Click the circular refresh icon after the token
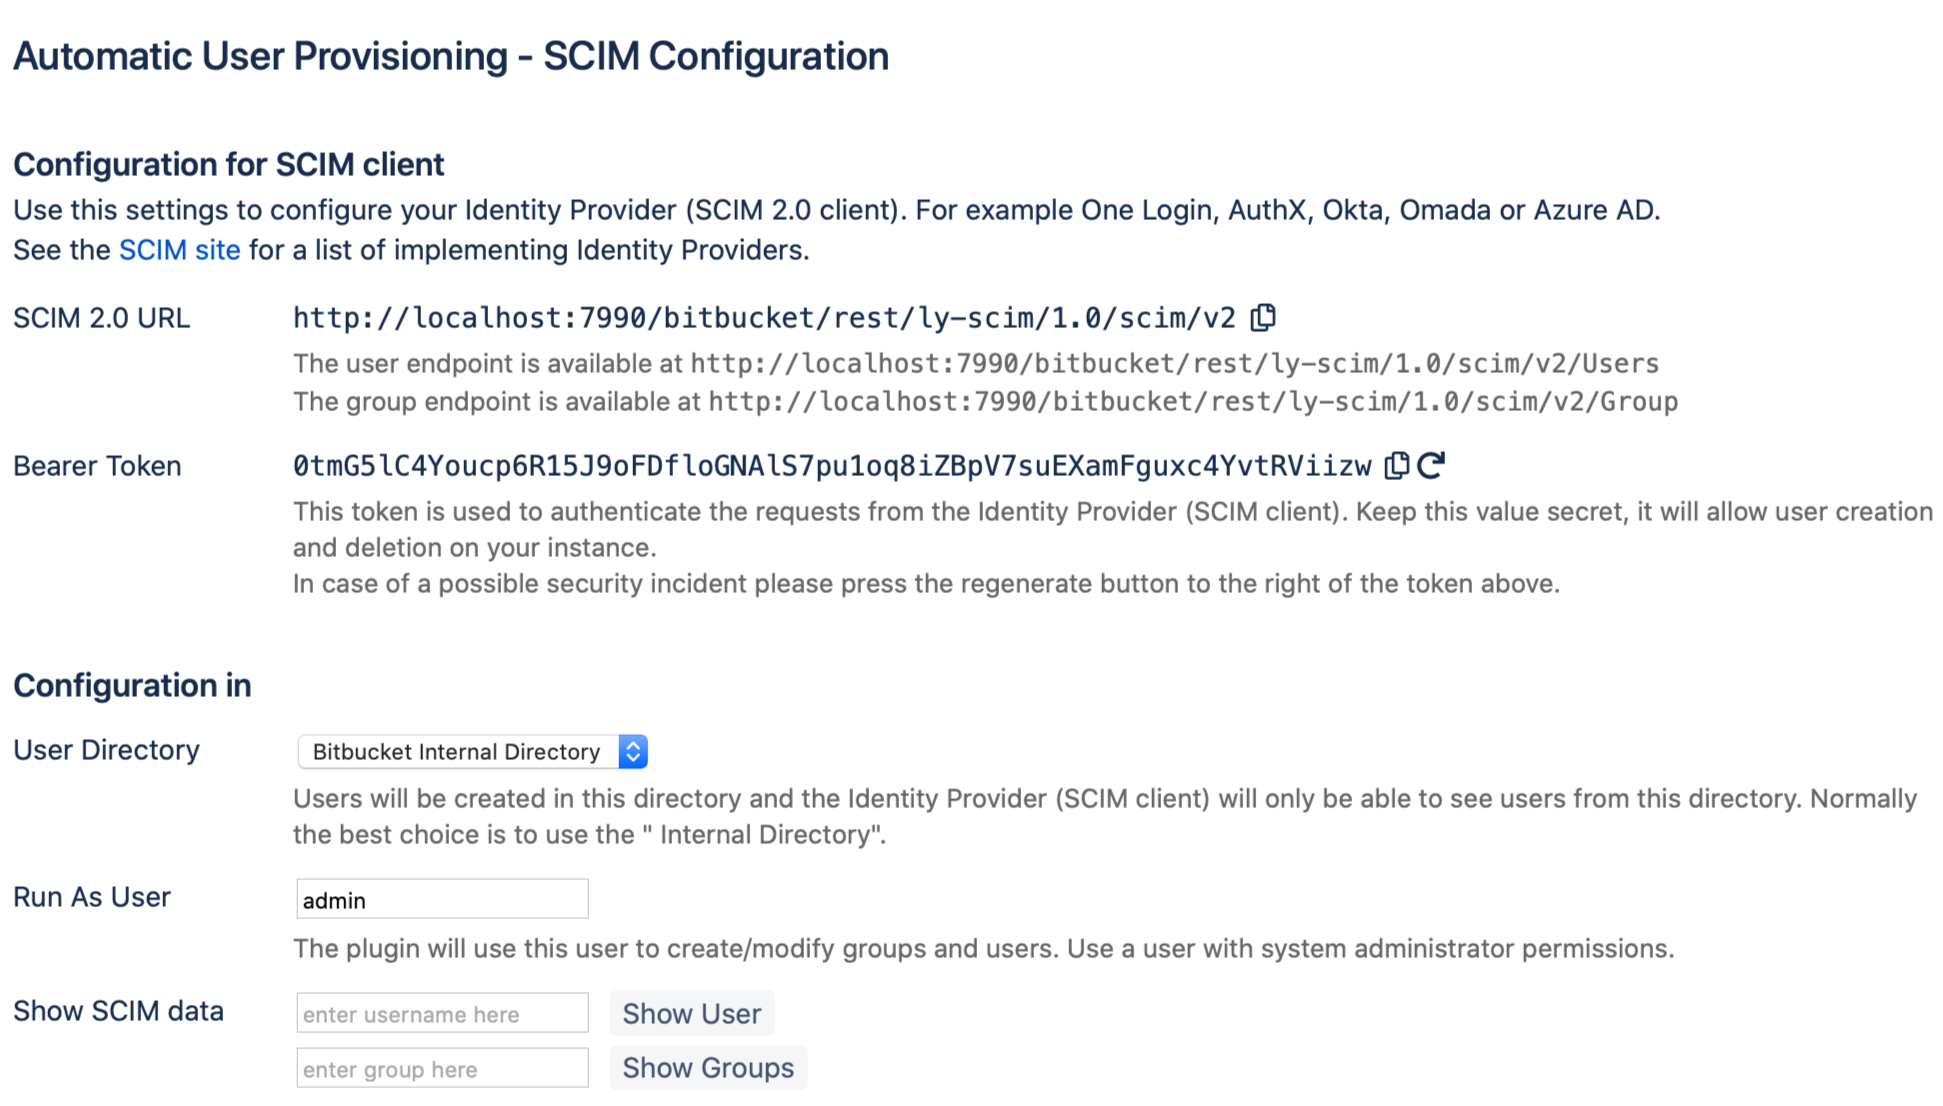 tap(1432, 464)
